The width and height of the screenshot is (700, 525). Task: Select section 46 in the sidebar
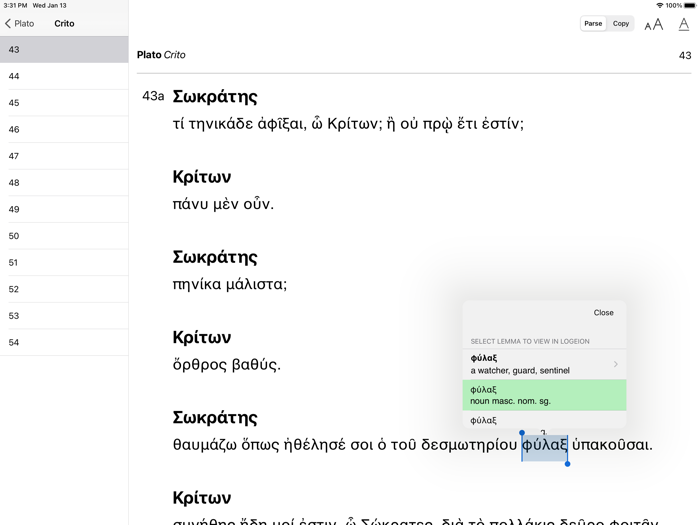click(x=64, y=129)
